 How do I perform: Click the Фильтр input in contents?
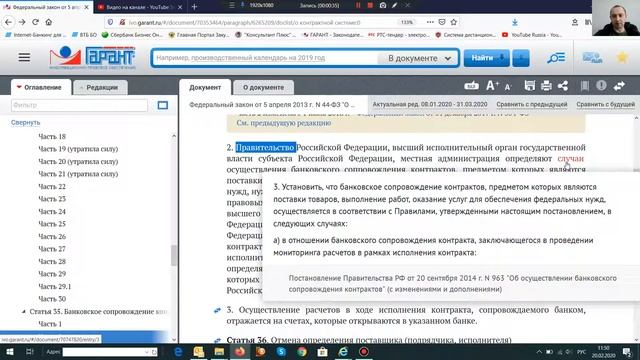[79, 105]
